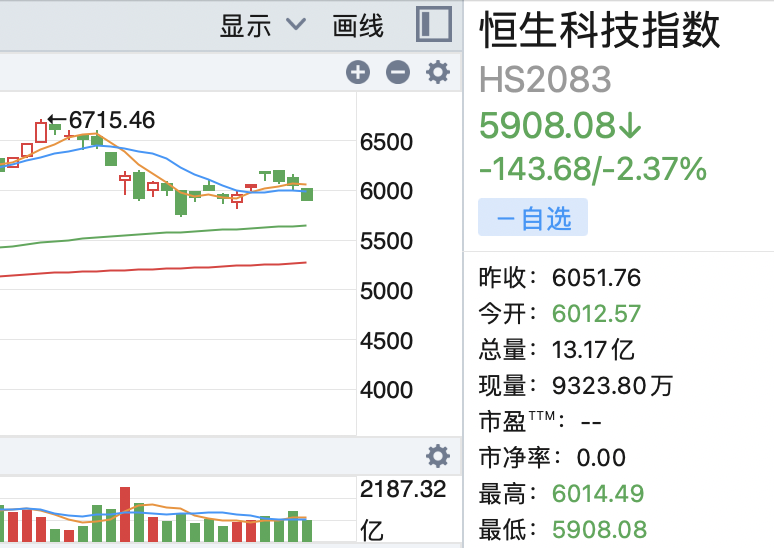Viewport: 774px width, 548px height.
Task: Select the tallest red volume bar
Action: point(125,514)
